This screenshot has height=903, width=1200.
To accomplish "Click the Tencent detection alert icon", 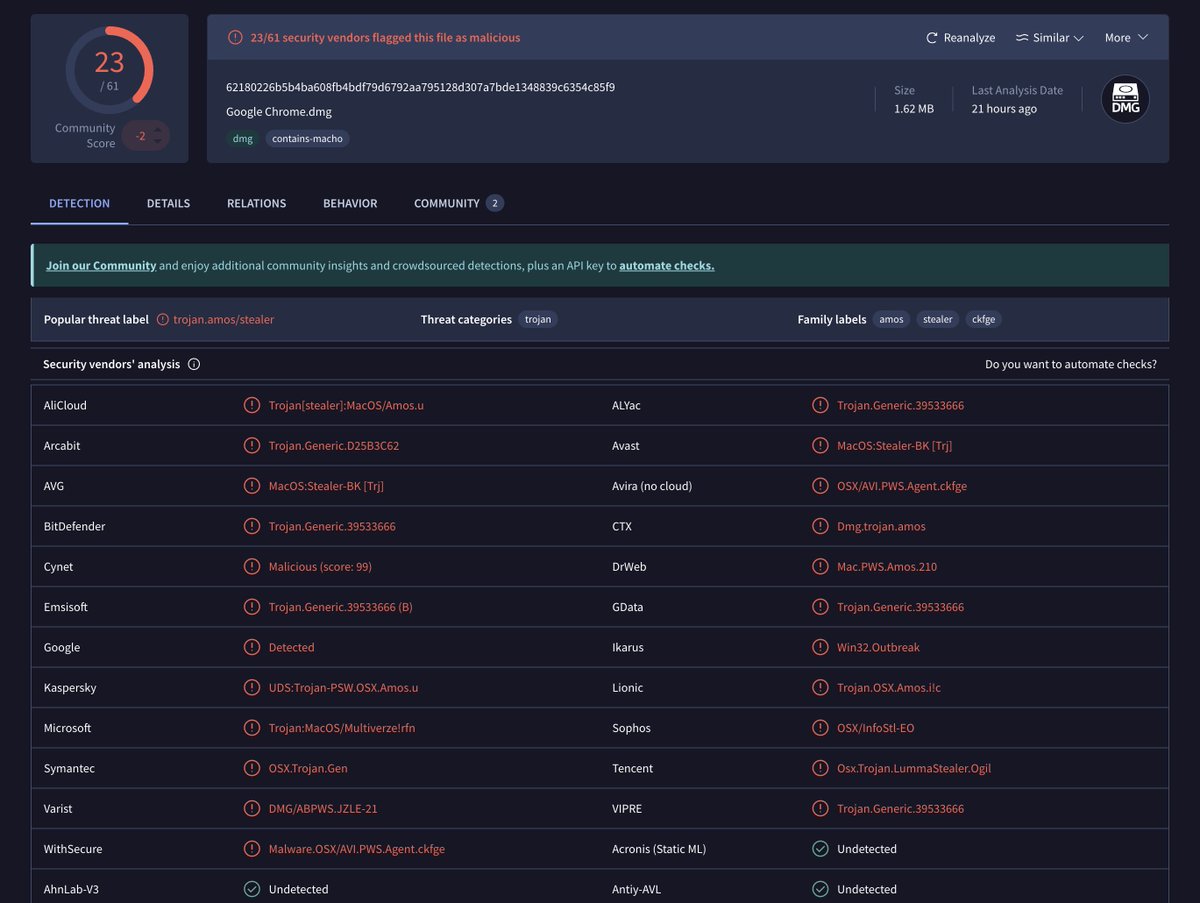I will click(x=820, y=769).
